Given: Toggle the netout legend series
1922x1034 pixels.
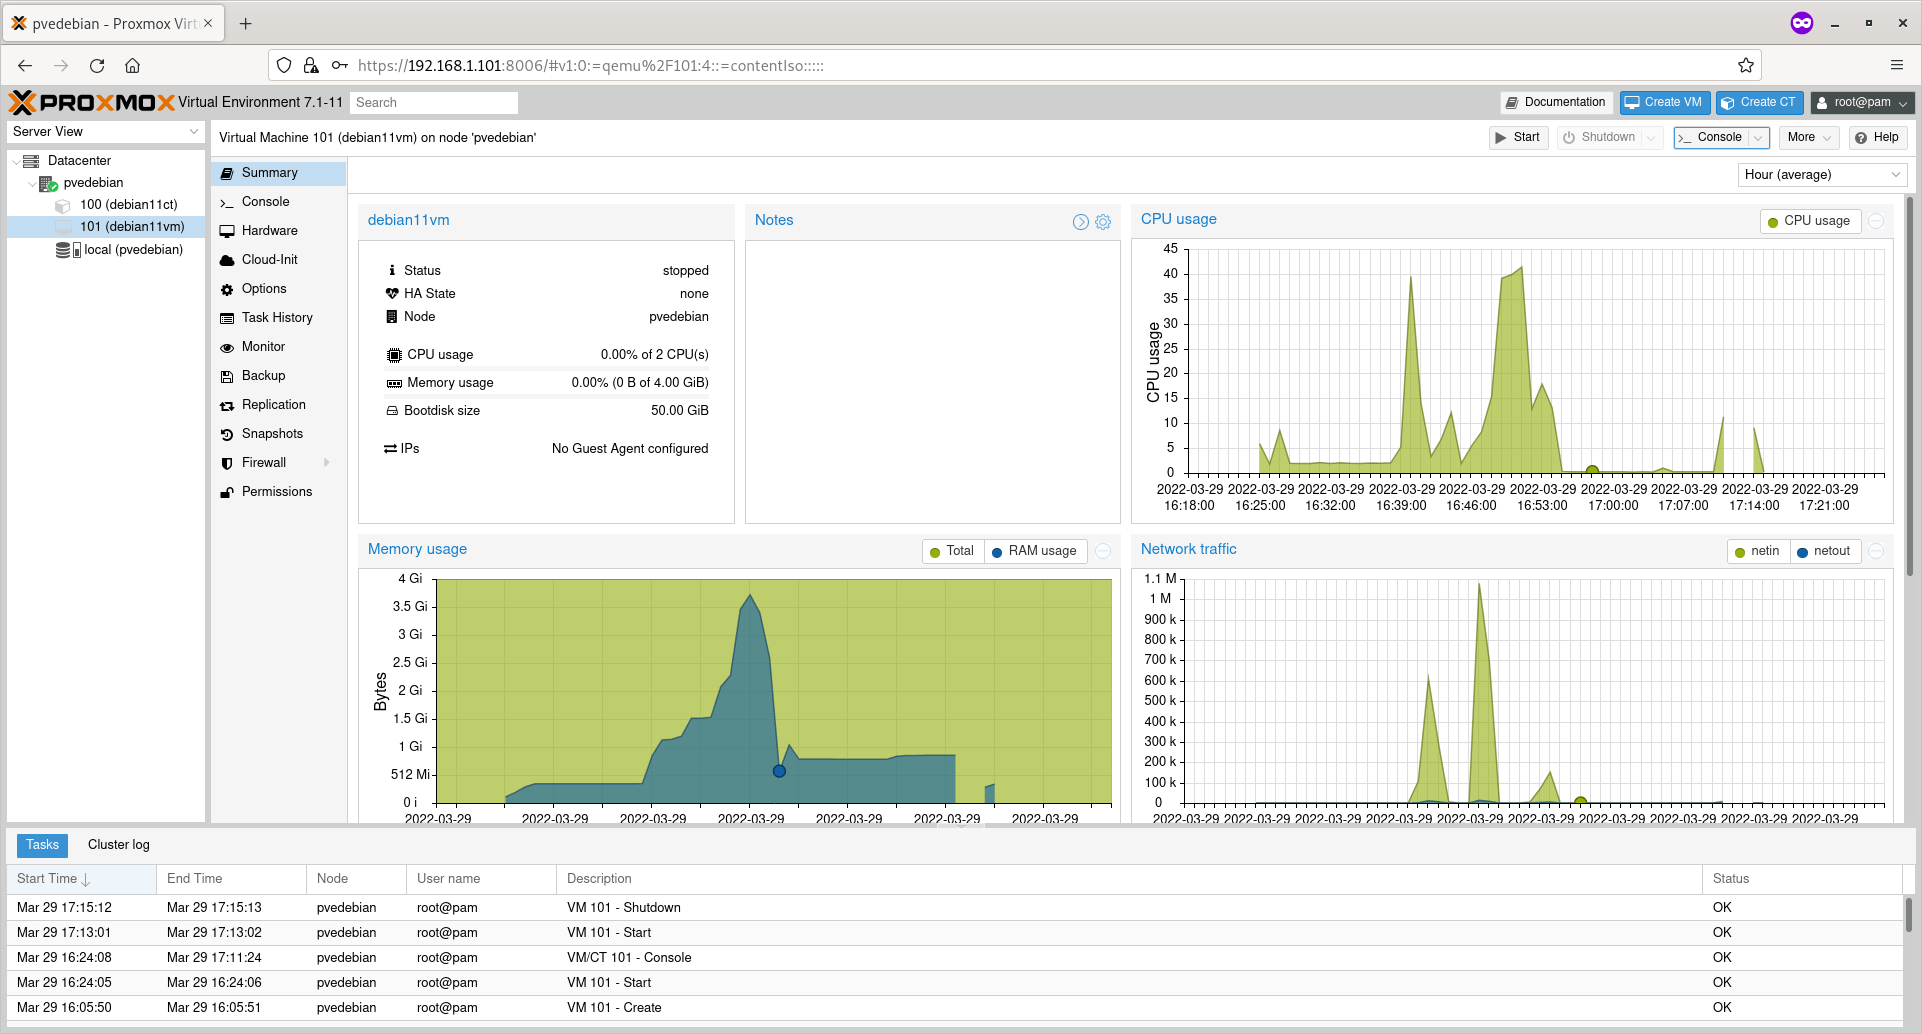Looking at the screenshot, I should (1824, 551).
